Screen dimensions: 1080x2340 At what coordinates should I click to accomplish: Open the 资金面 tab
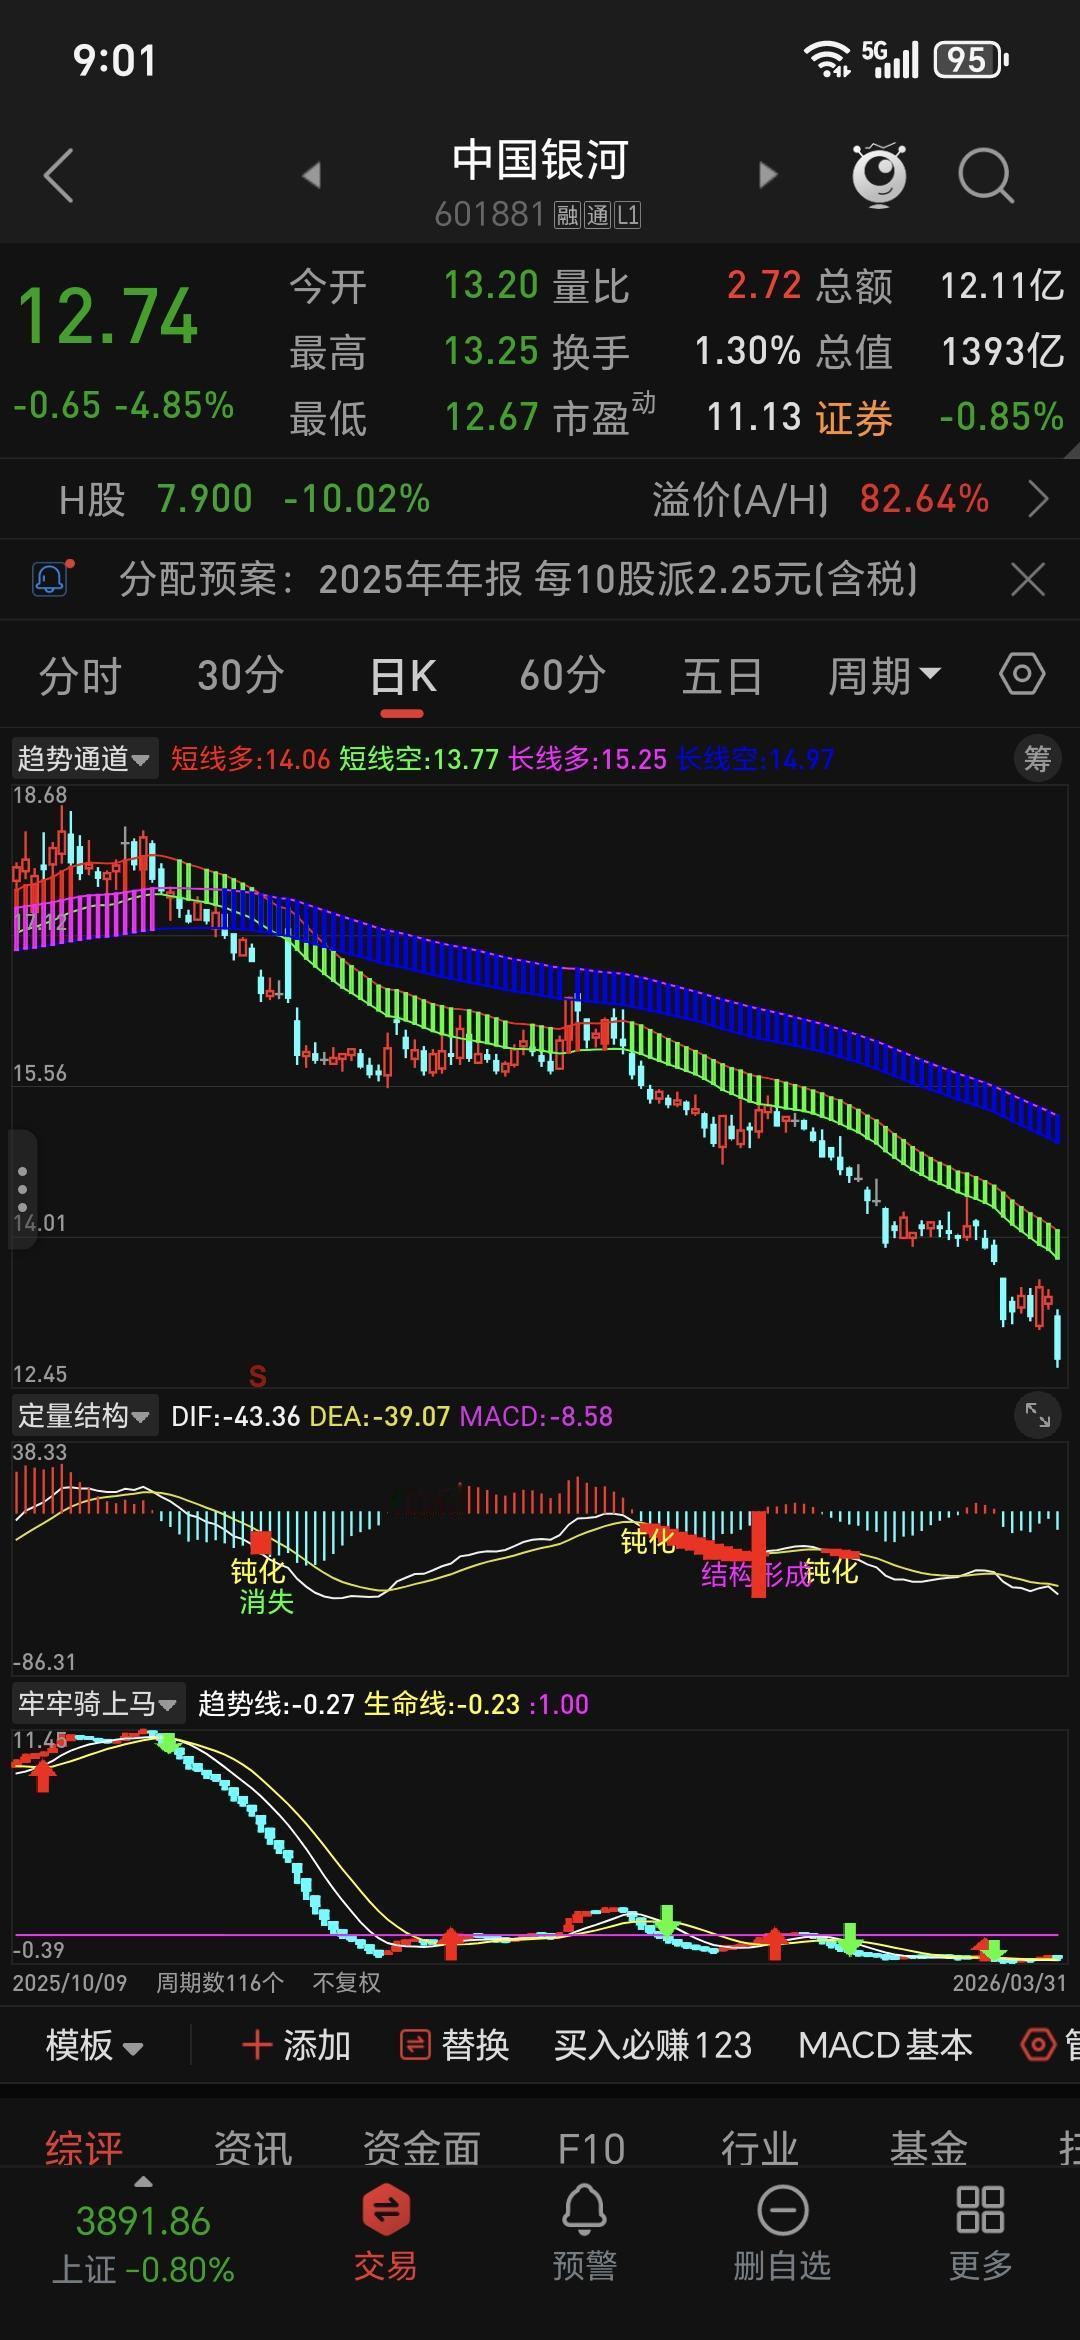point(421,2147)
